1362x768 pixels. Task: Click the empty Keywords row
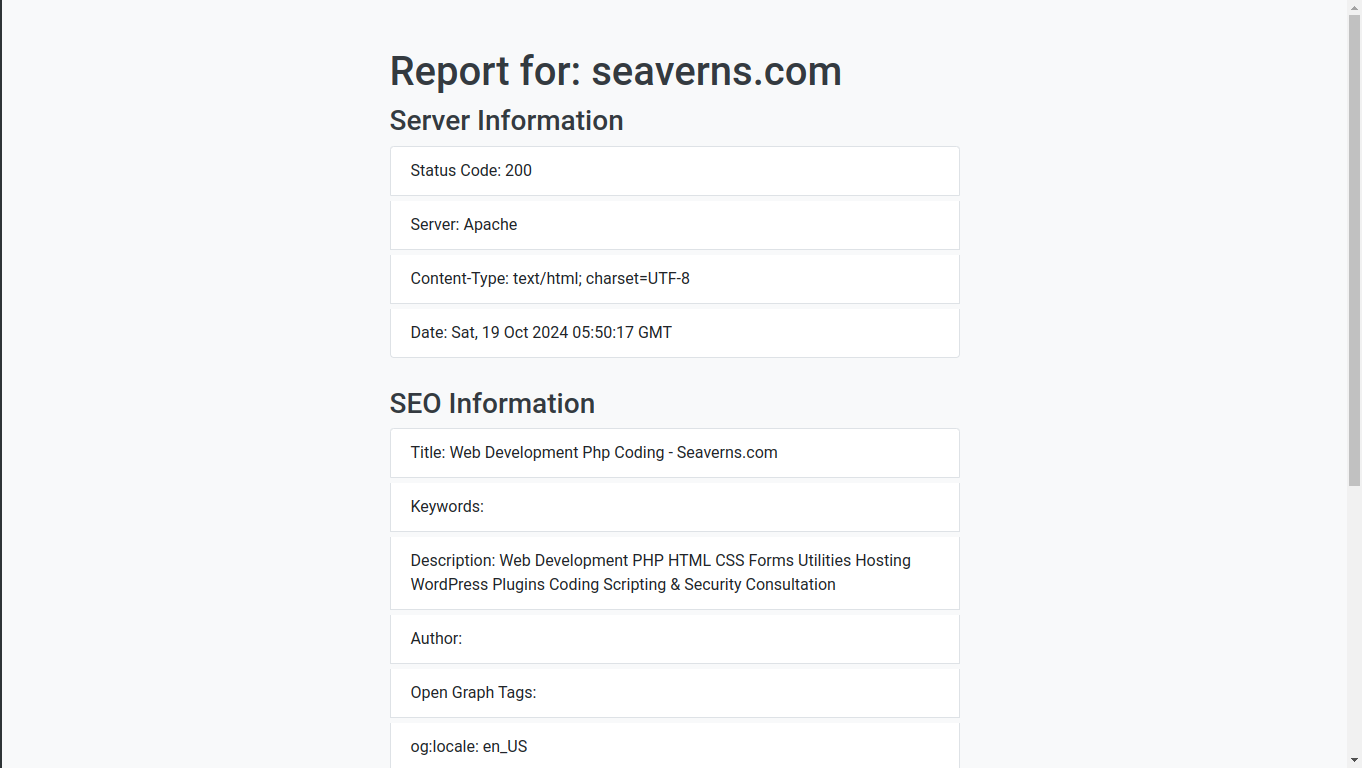(674, 507)
